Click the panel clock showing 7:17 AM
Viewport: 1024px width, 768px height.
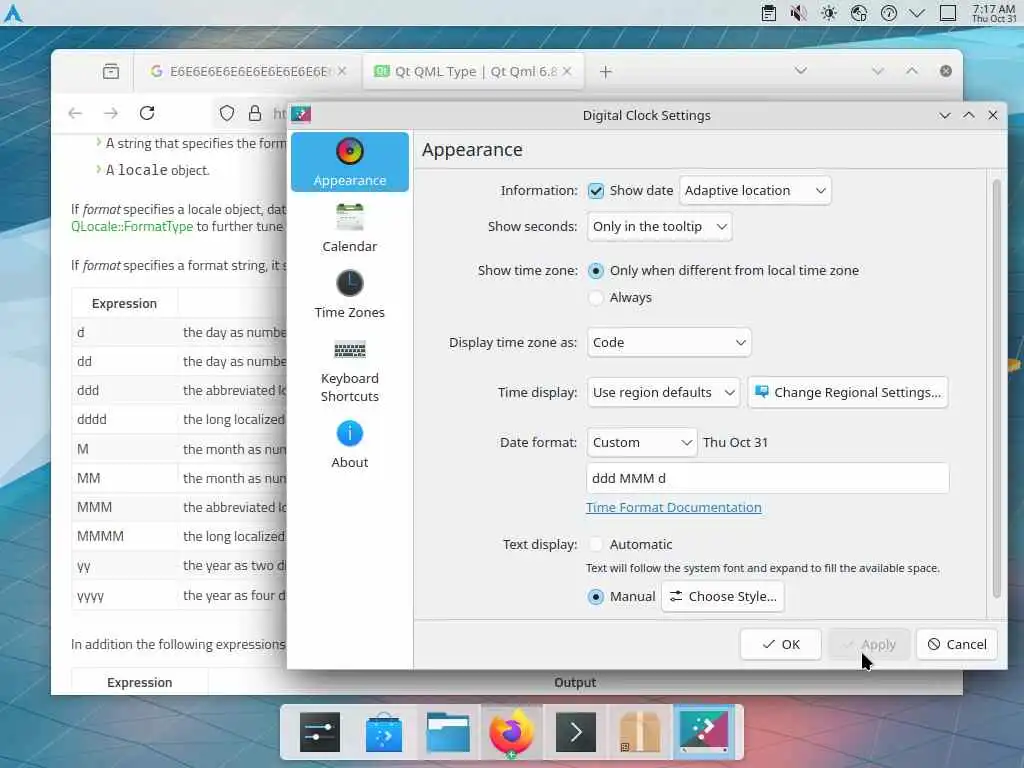coord(993,13)
